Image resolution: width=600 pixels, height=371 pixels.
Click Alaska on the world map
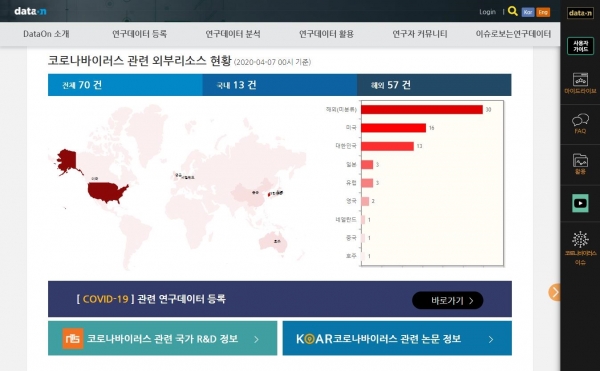click(67, 161)
